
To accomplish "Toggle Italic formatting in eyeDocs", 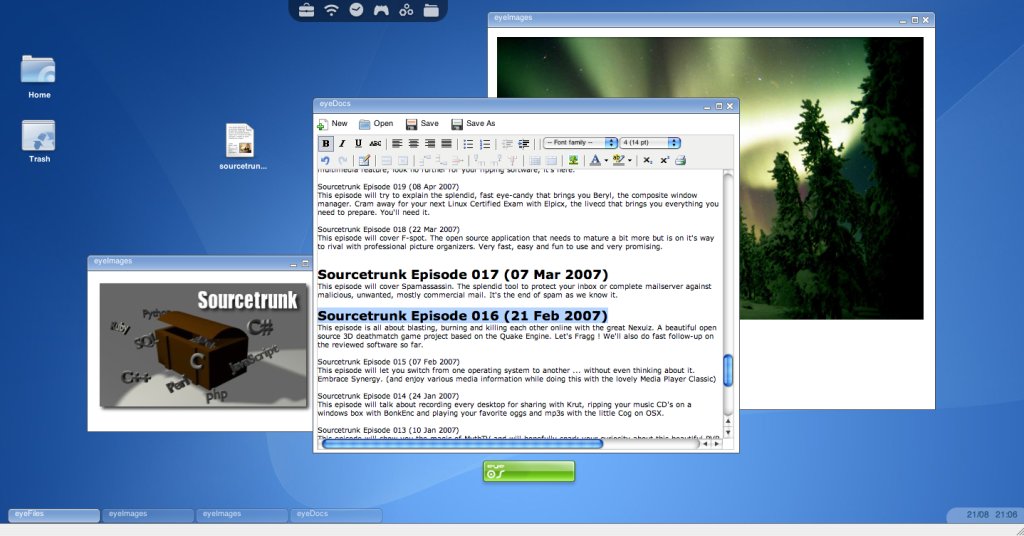I will pos(342,143).
